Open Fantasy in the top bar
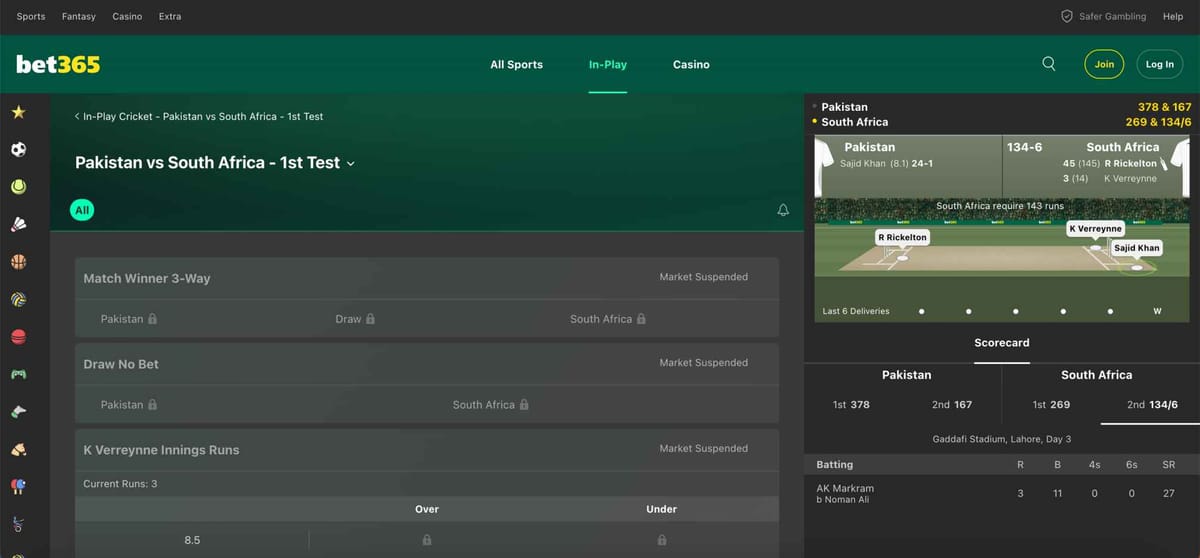The height and width of the screenshot is (558, 1200). (x=79, y=16)
